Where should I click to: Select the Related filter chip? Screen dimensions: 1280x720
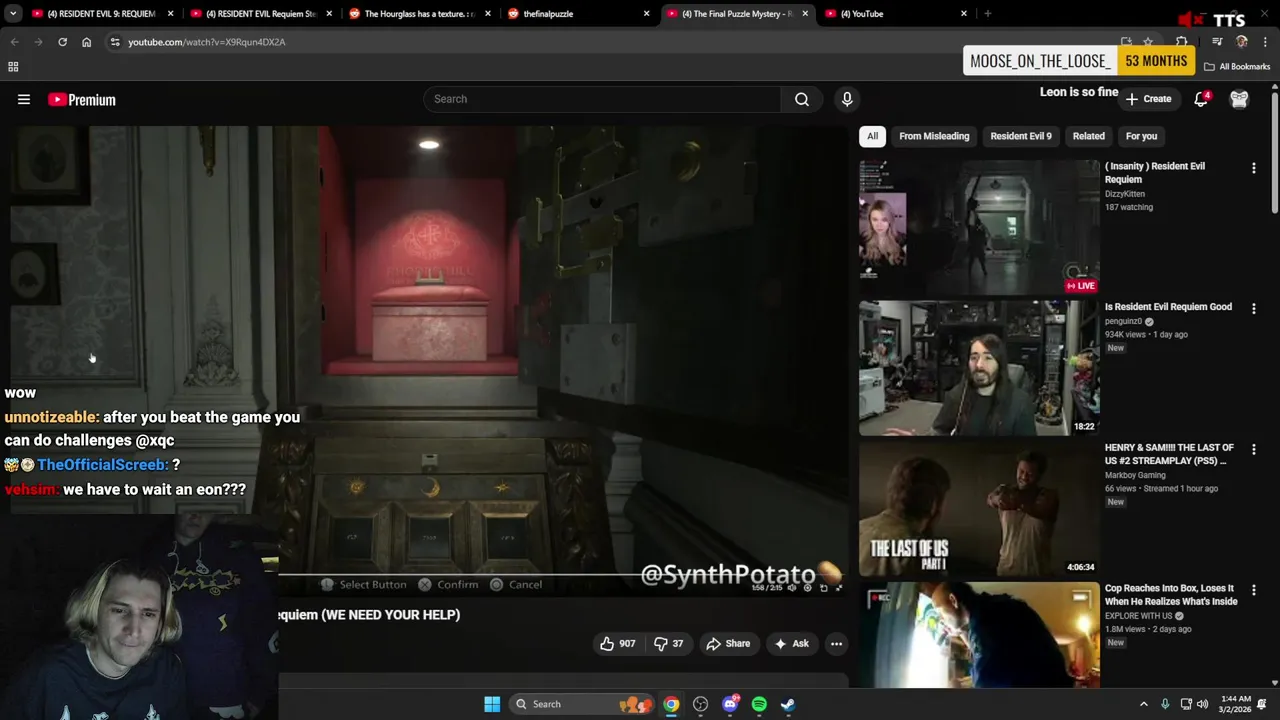click(x=1089, y=136)
